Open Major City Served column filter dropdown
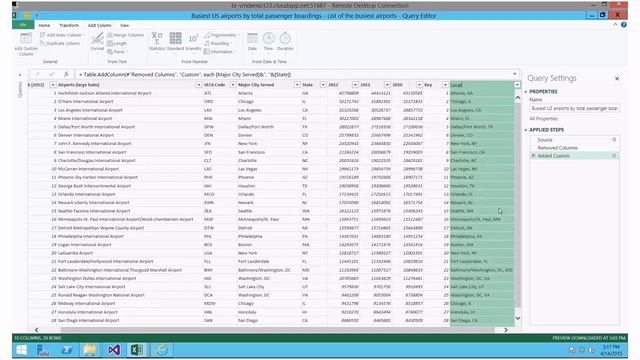The height and width of the screenshot is (360, 640). 297,85
